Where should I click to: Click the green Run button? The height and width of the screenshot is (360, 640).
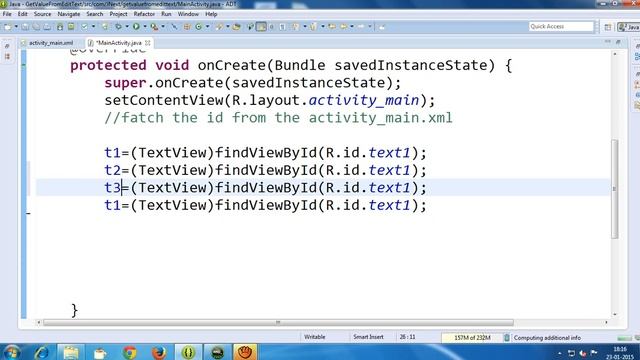[136, 27]
